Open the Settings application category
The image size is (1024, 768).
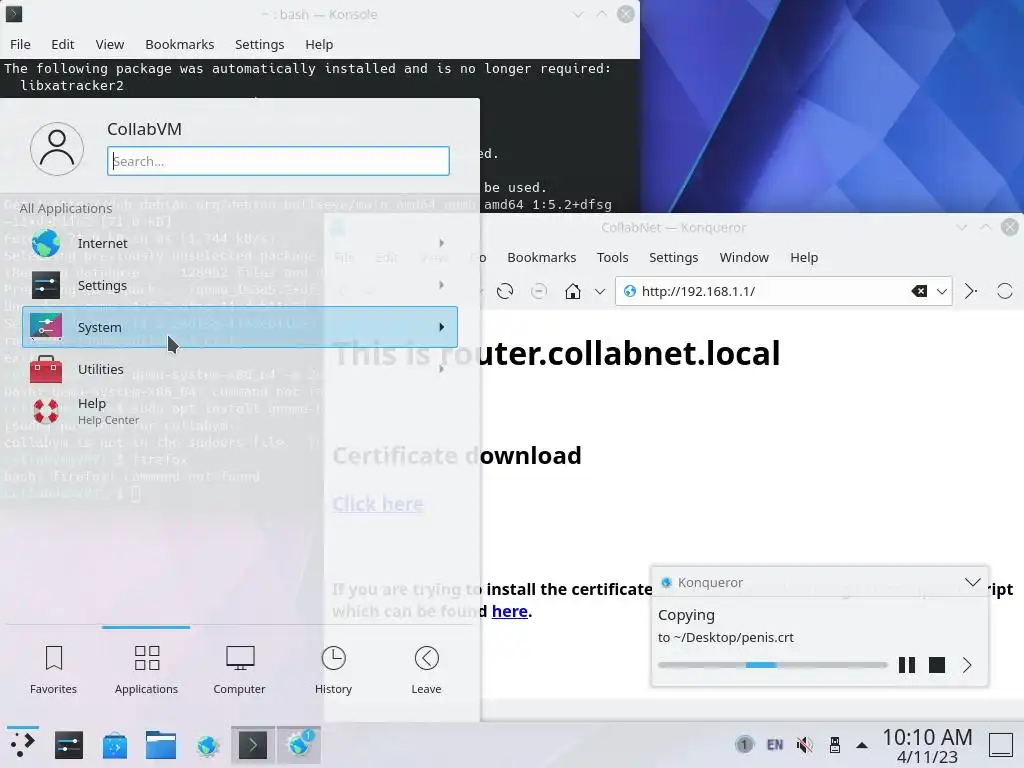239,285
